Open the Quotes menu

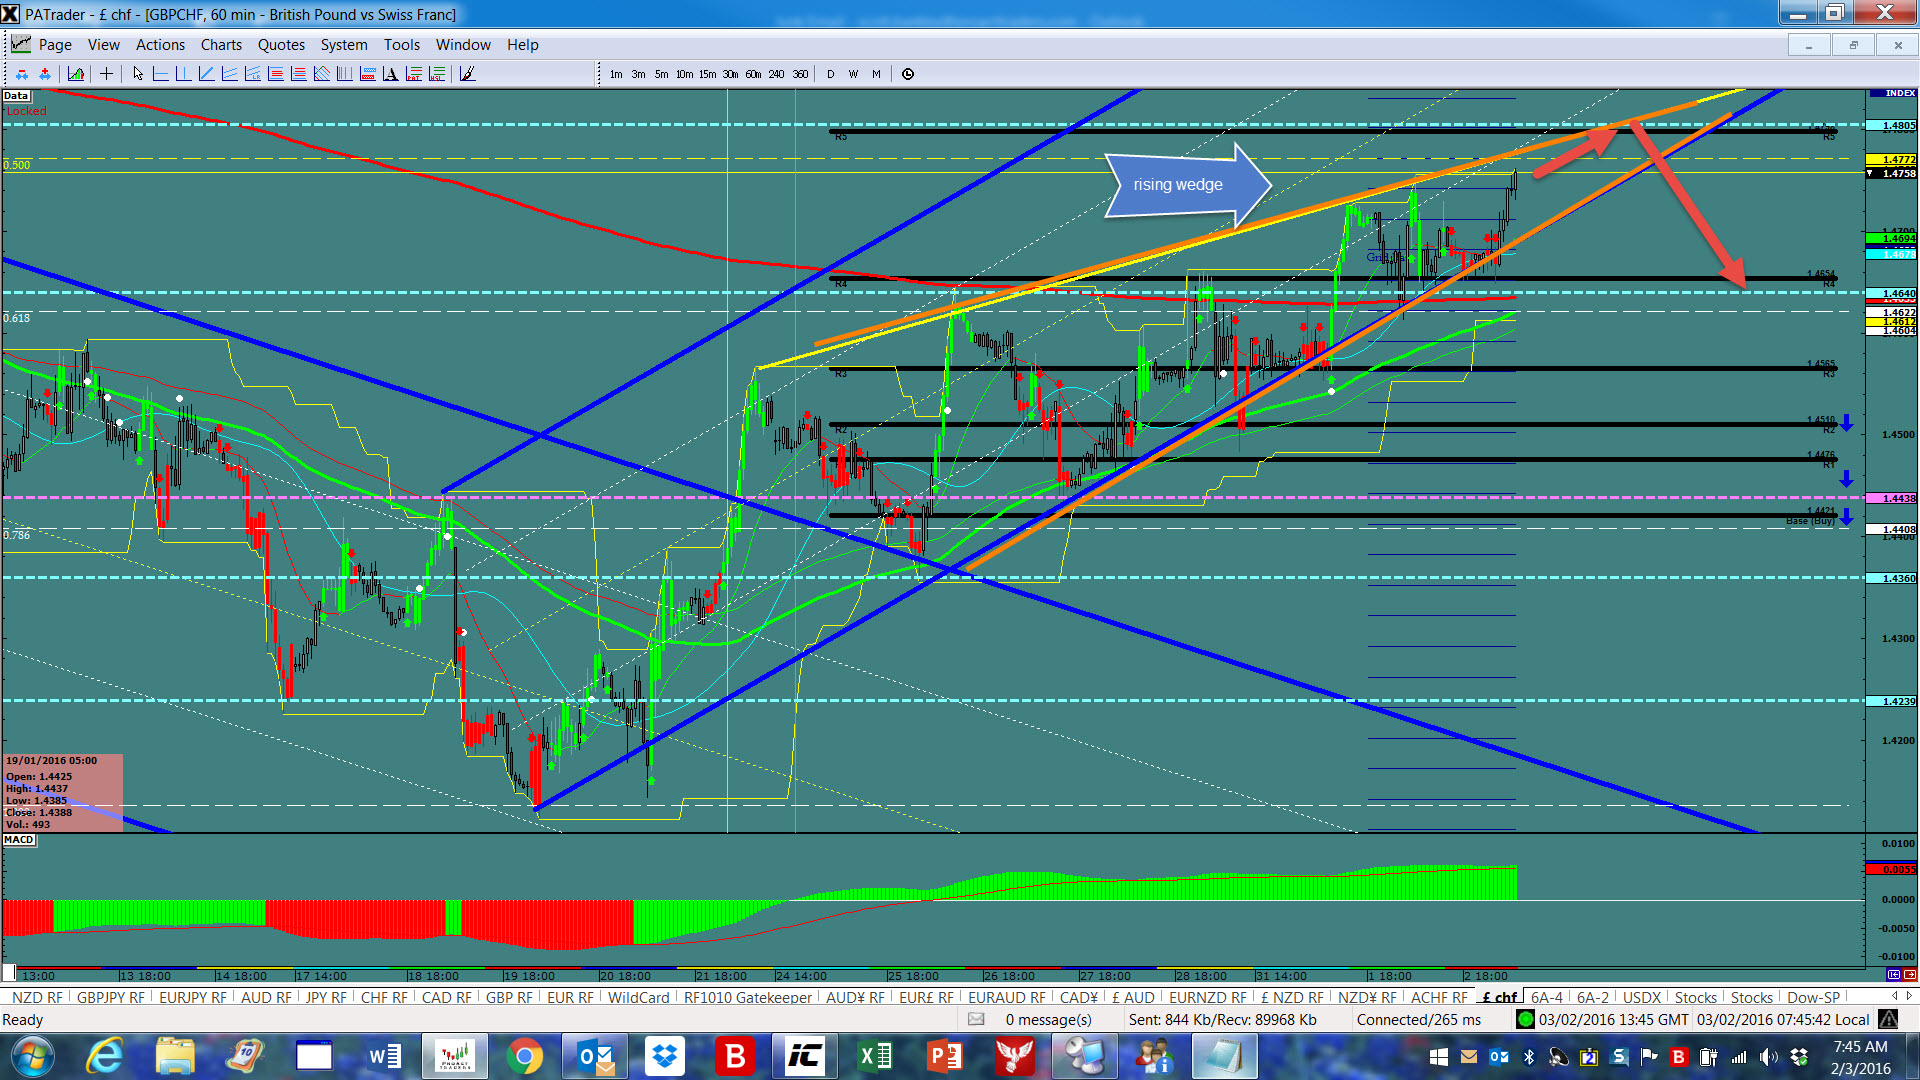coord(281,45)
